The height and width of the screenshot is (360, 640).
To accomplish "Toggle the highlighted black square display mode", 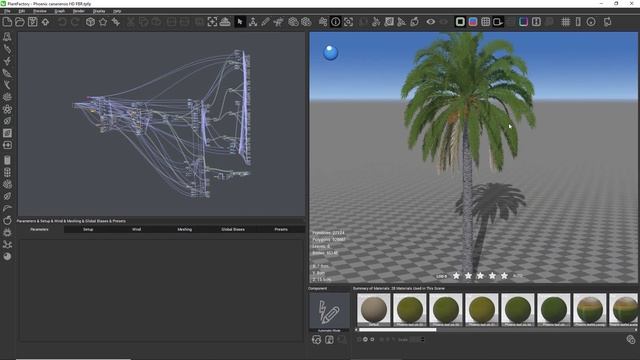I will (460, 22).
